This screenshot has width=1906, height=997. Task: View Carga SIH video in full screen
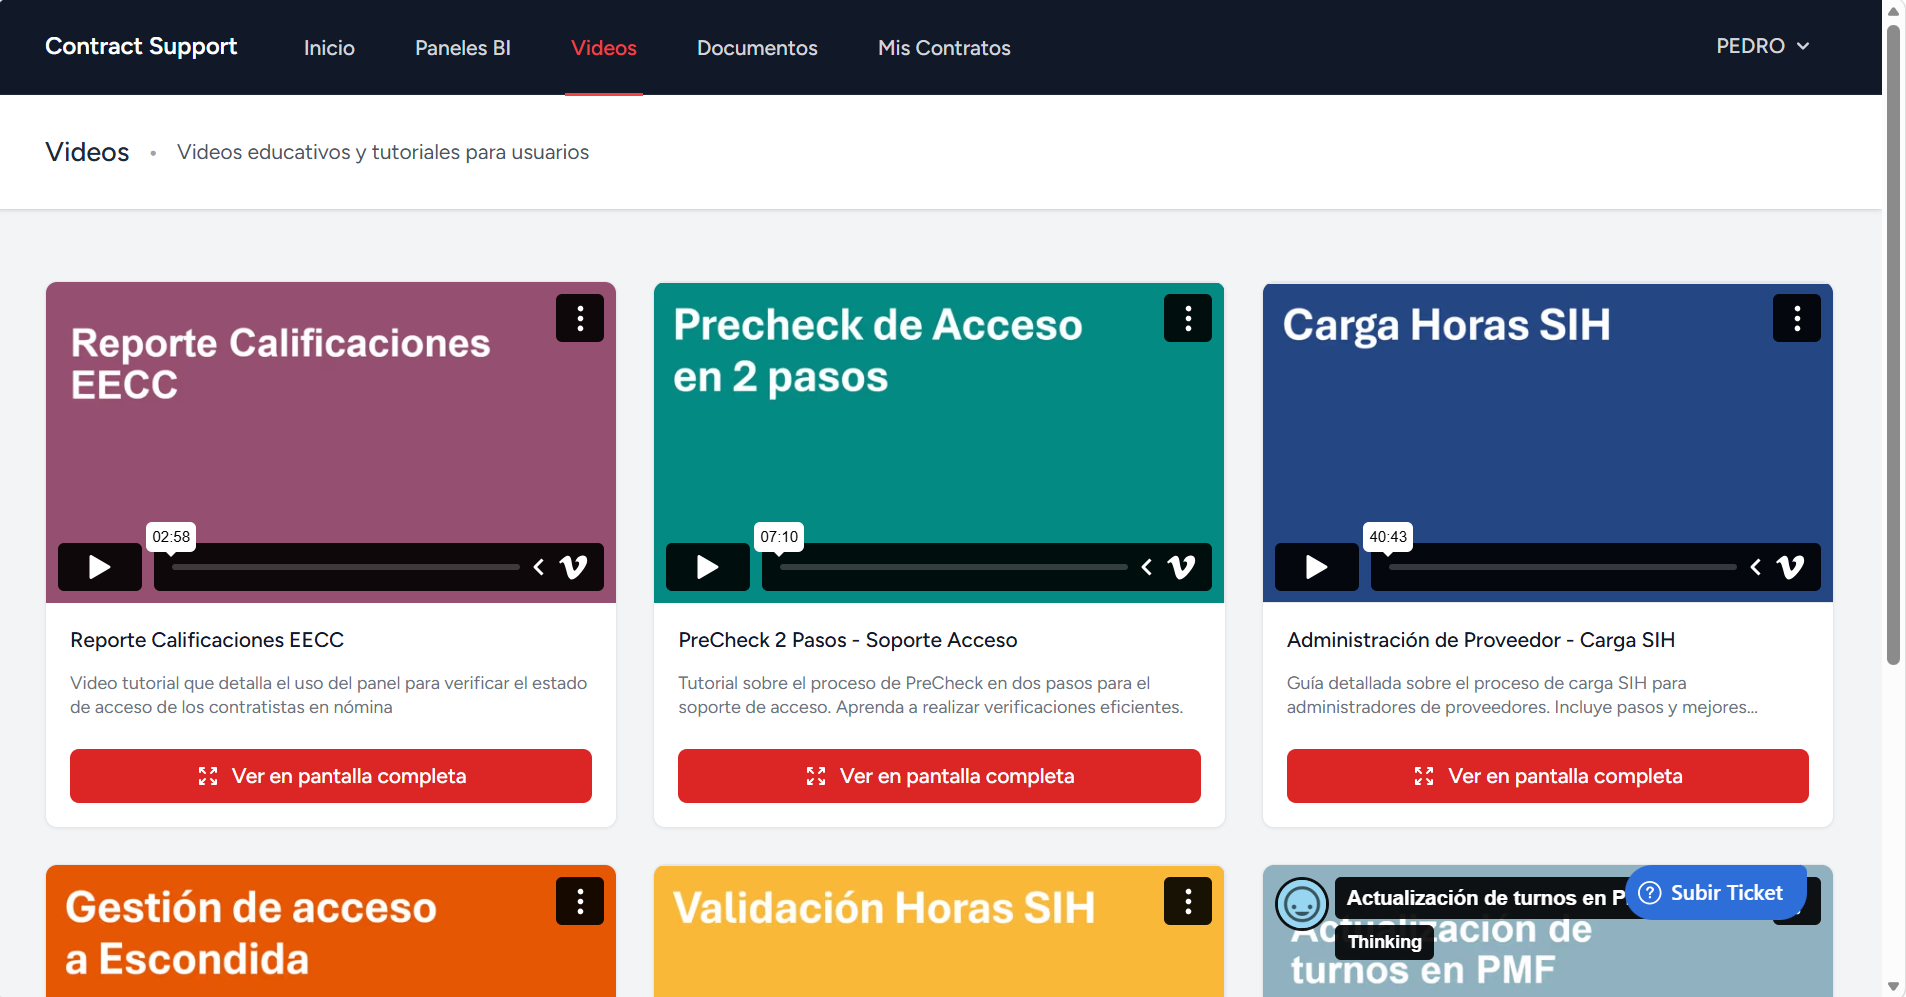[x=1548, y=776]
